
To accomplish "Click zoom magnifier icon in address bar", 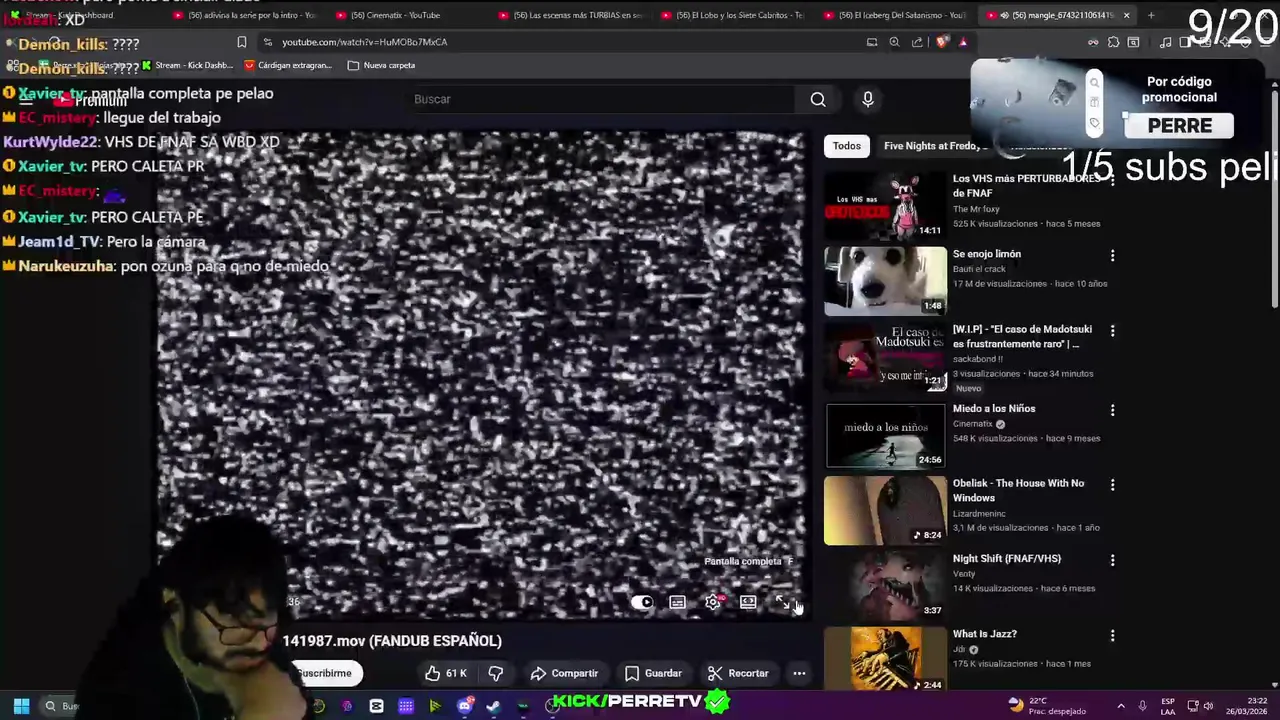I will coord(894,42).
